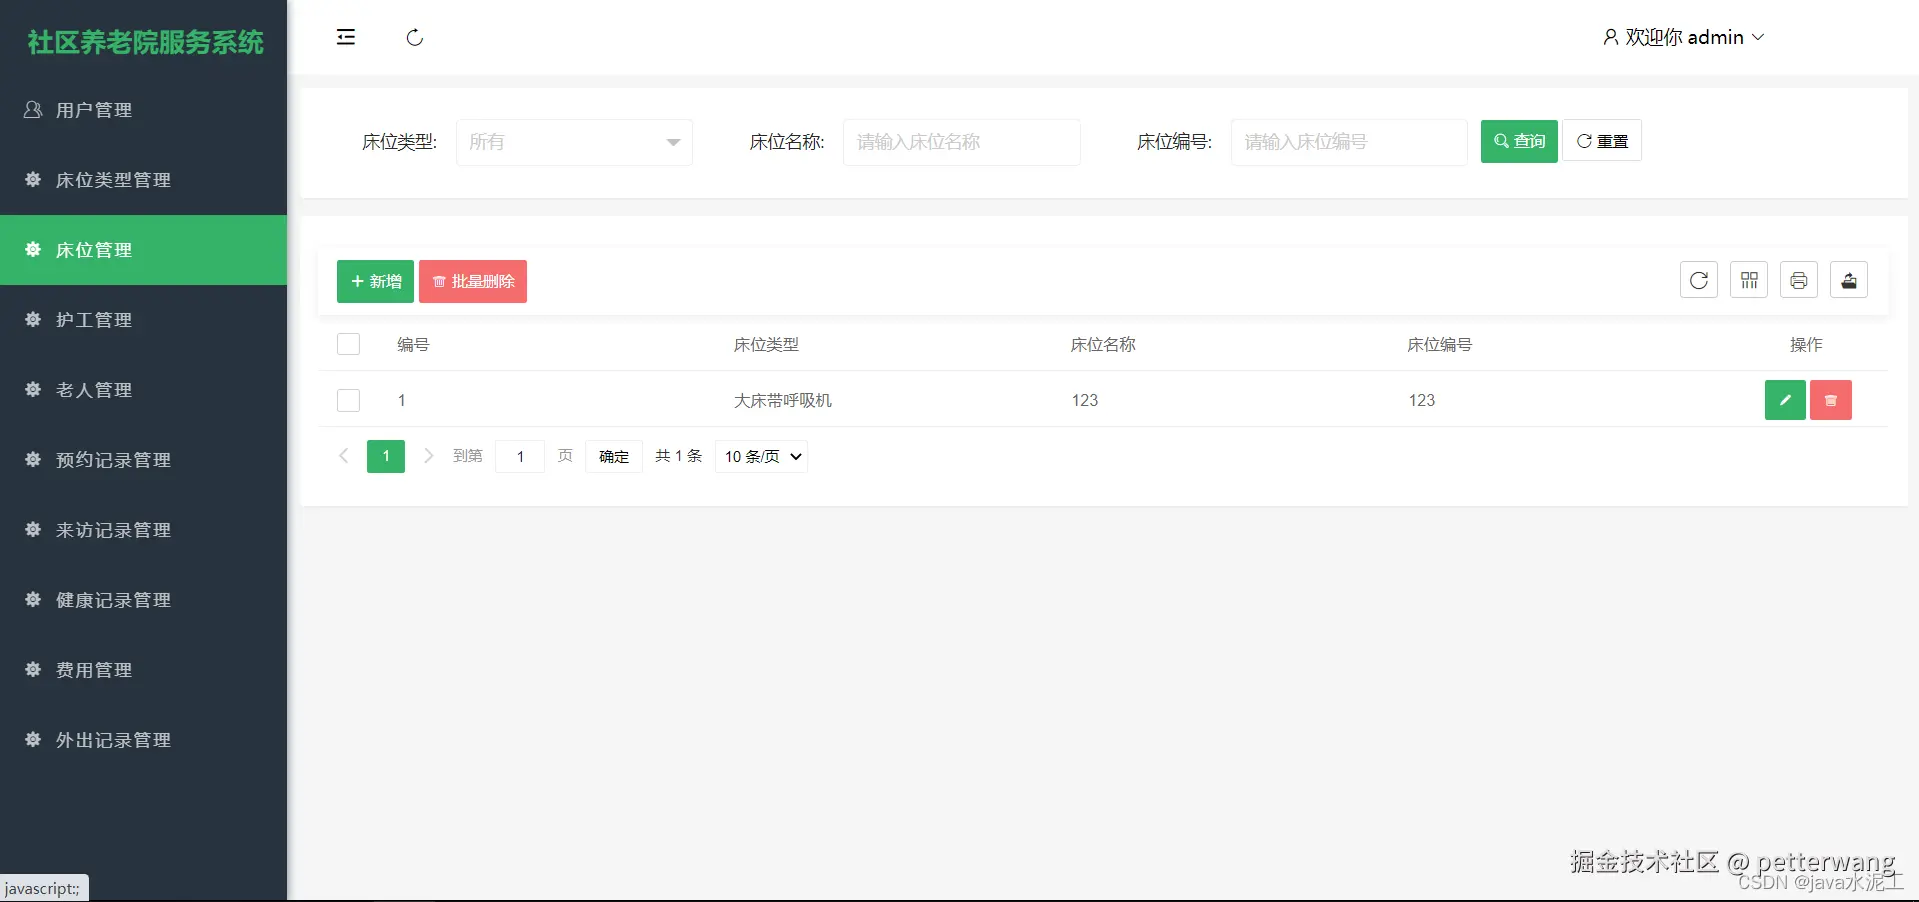Click inside the 床位名称 input field
The width and height of the screenshot is (1919, 902).
point(960,142)
